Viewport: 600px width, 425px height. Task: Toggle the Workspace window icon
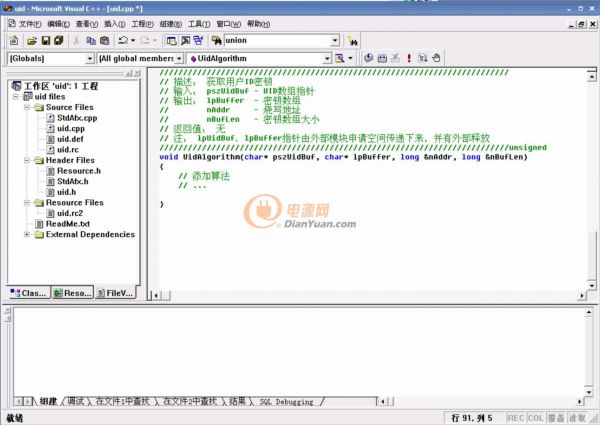click(x=171, y=41)
